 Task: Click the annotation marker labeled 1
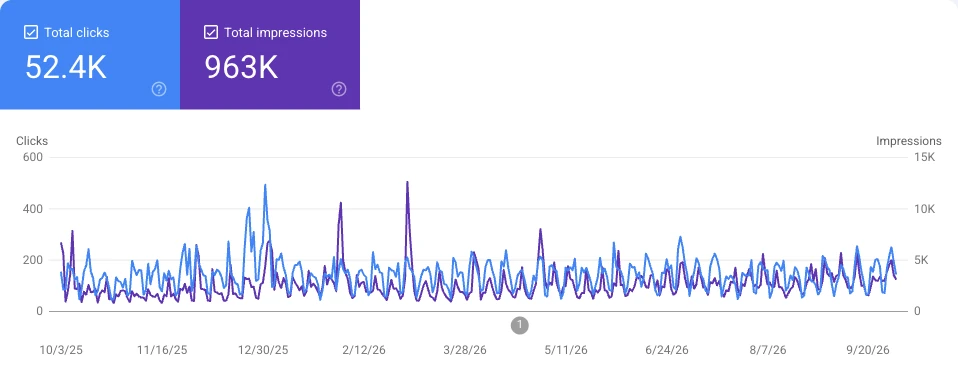(x=519, y=325)
